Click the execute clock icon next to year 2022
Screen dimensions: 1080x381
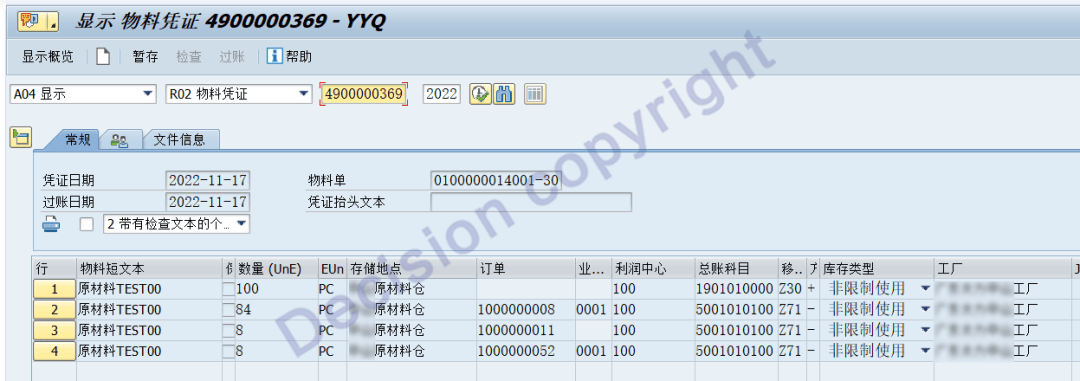(x=480, y=94)
